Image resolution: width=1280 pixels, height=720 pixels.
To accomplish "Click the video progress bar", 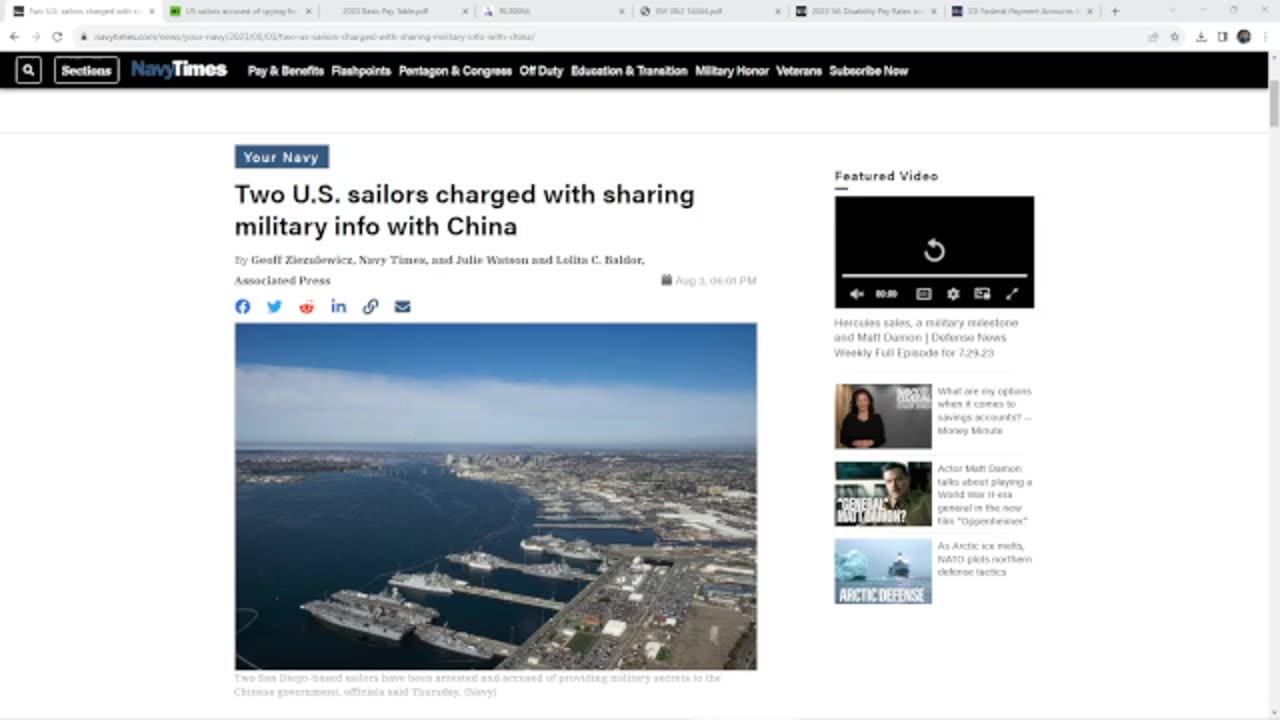I will pos(934,275).
